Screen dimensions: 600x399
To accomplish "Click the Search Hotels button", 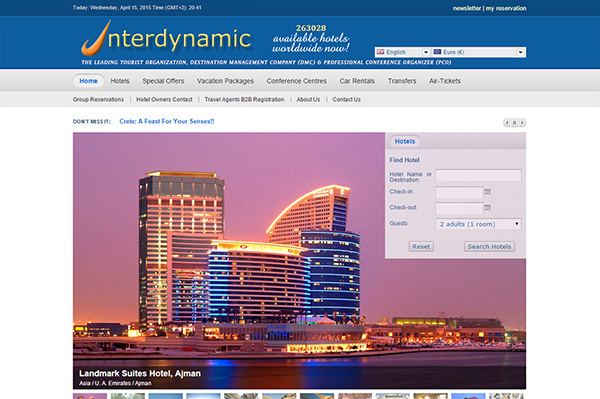I will coord(489,246).
